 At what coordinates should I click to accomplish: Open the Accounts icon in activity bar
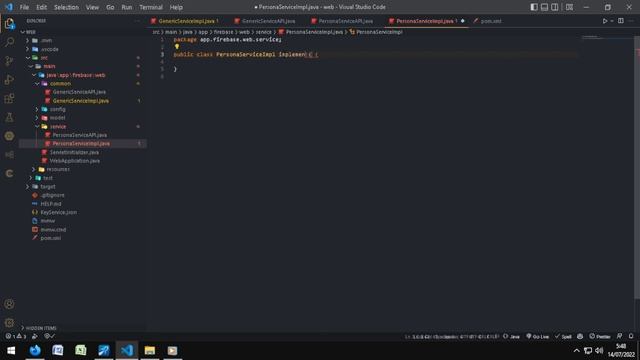tap(9, 304)
